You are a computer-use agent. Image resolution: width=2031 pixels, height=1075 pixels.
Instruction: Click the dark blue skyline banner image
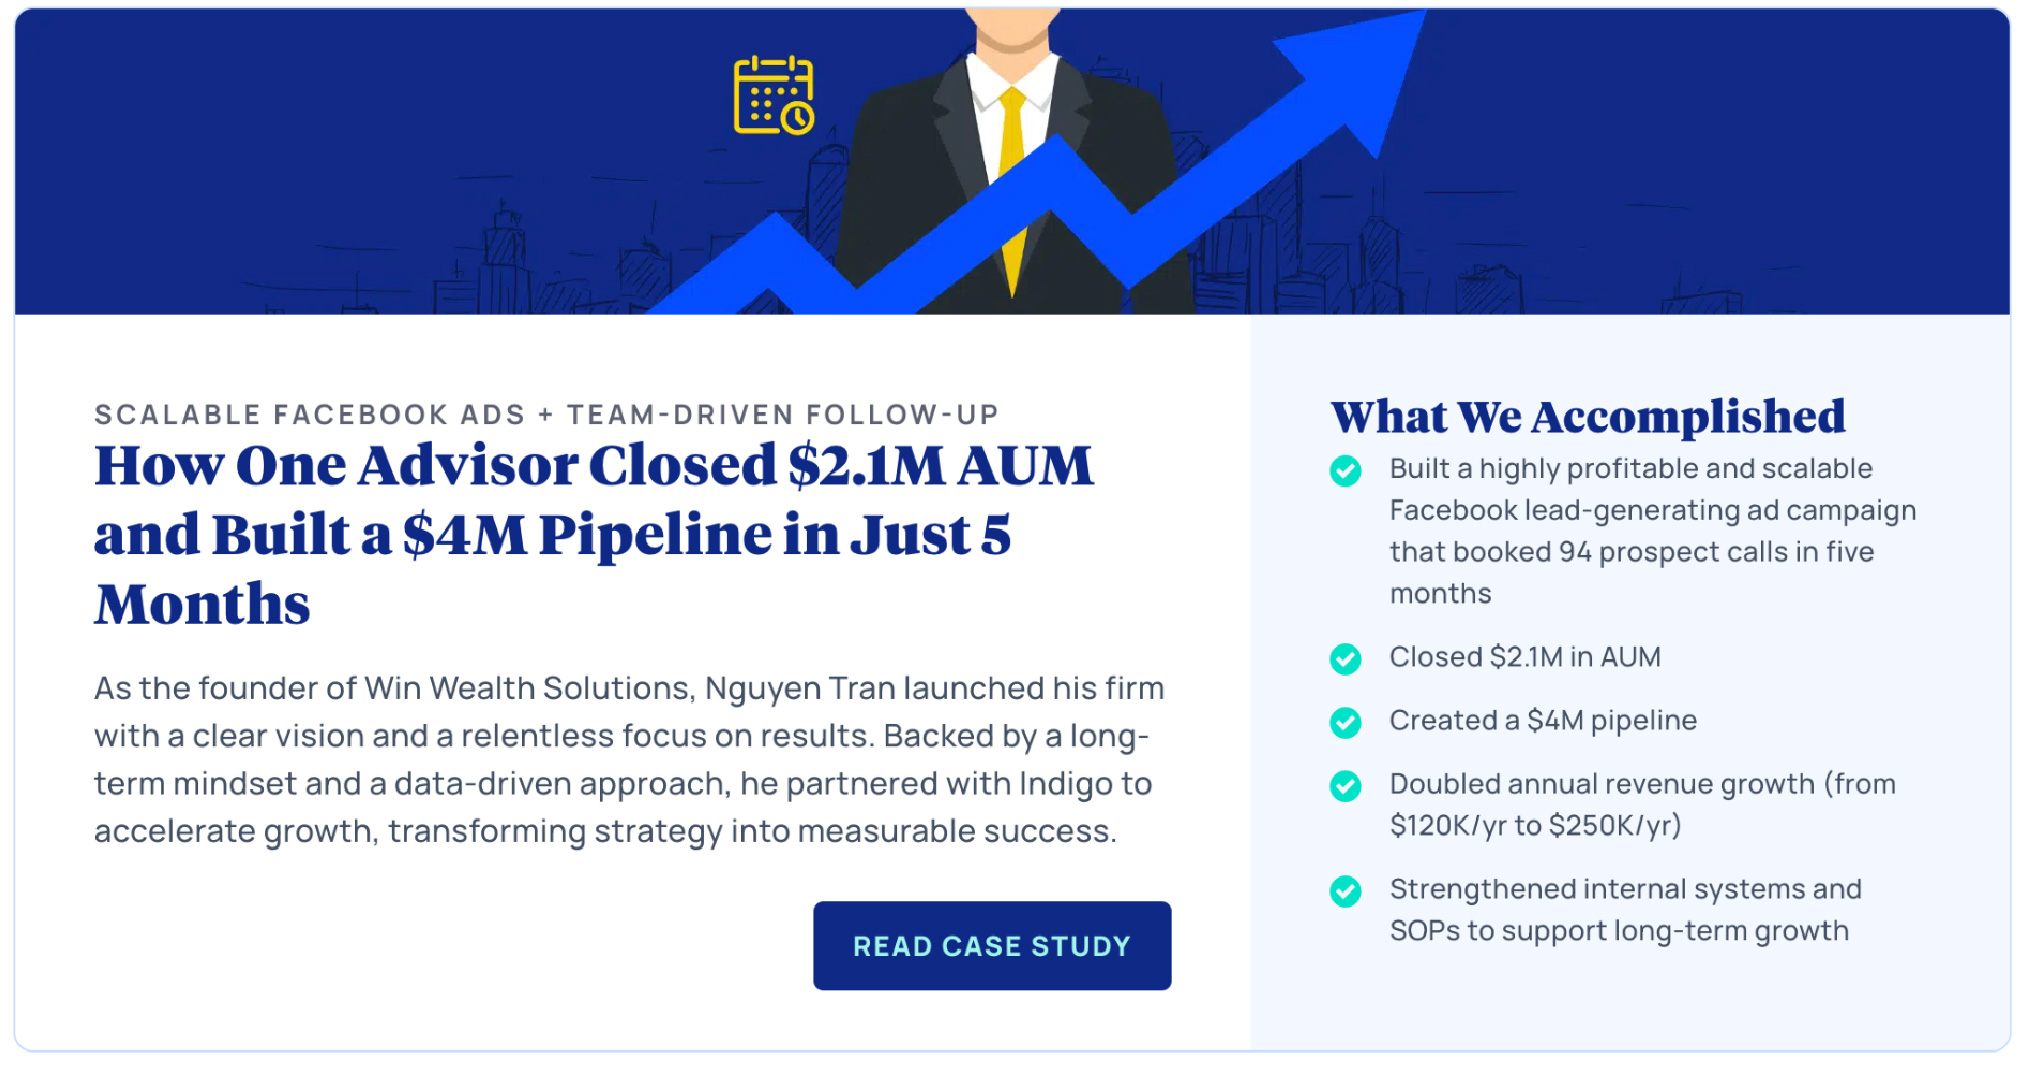[x=300, y=160]
